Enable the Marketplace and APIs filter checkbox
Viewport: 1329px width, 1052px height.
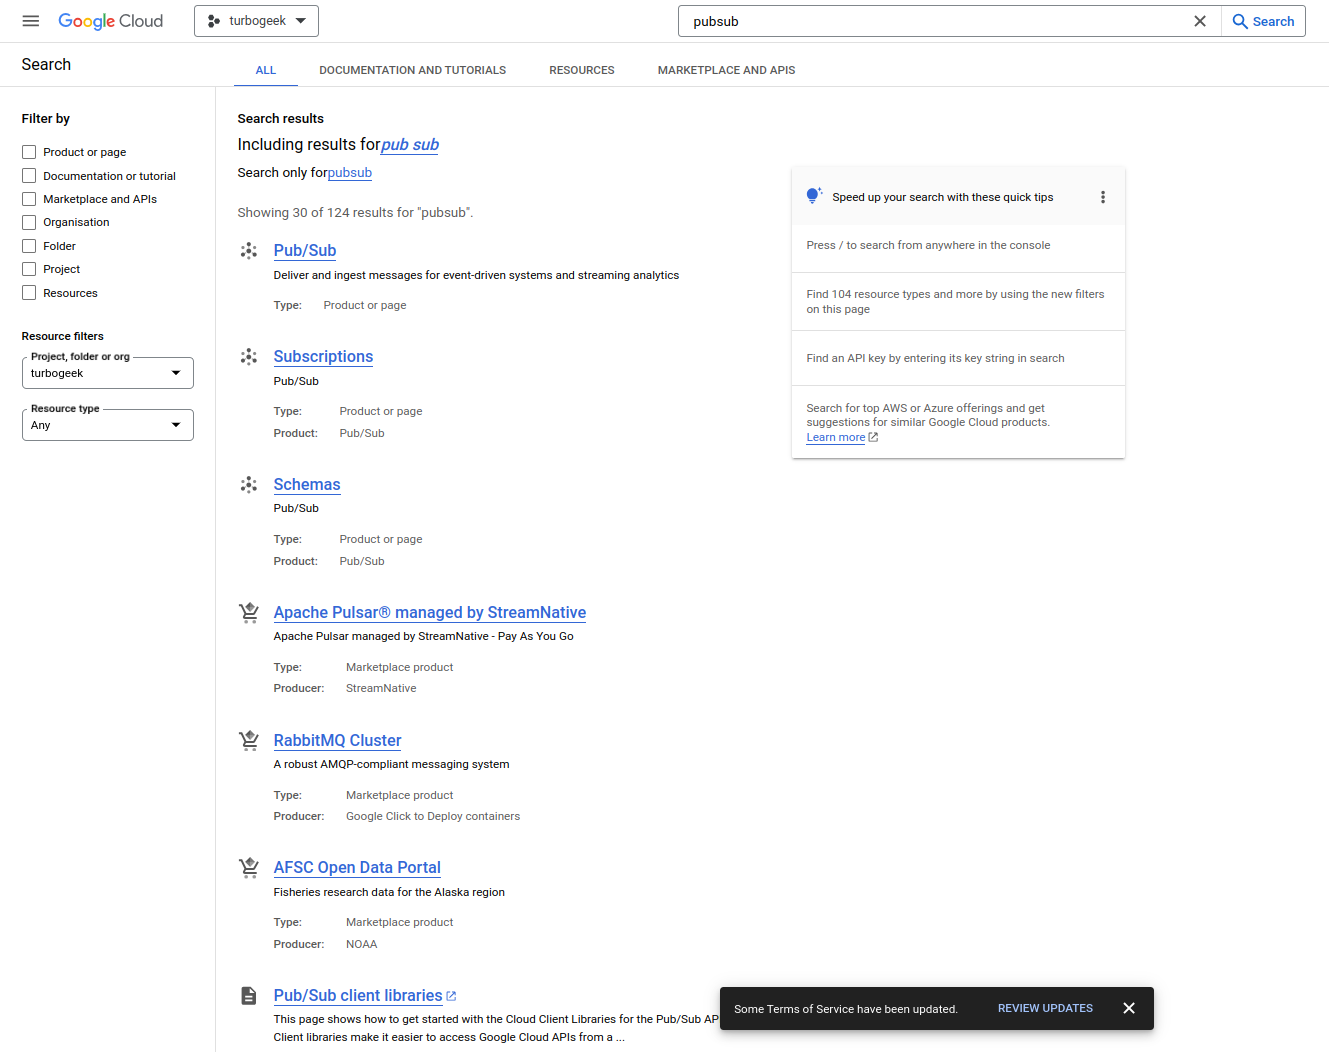(x=29, y=199)
